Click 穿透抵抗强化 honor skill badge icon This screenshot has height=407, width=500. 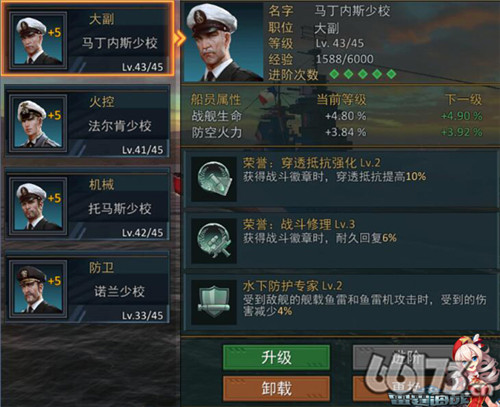click(214, 179)
